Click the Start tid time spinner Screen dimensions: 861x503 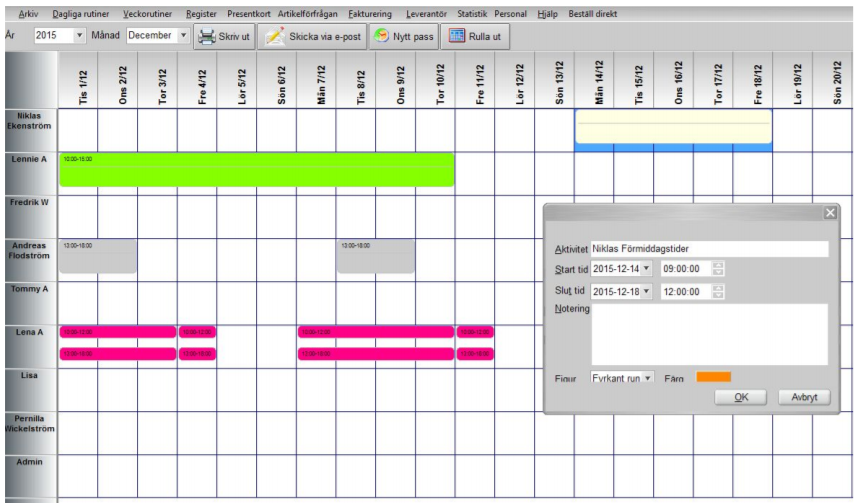(x=718, y=269)
